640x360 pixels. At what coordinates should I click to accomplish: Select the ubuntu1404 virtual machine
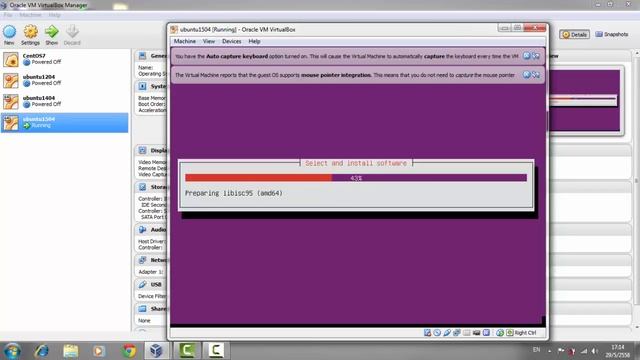(64, 101)
